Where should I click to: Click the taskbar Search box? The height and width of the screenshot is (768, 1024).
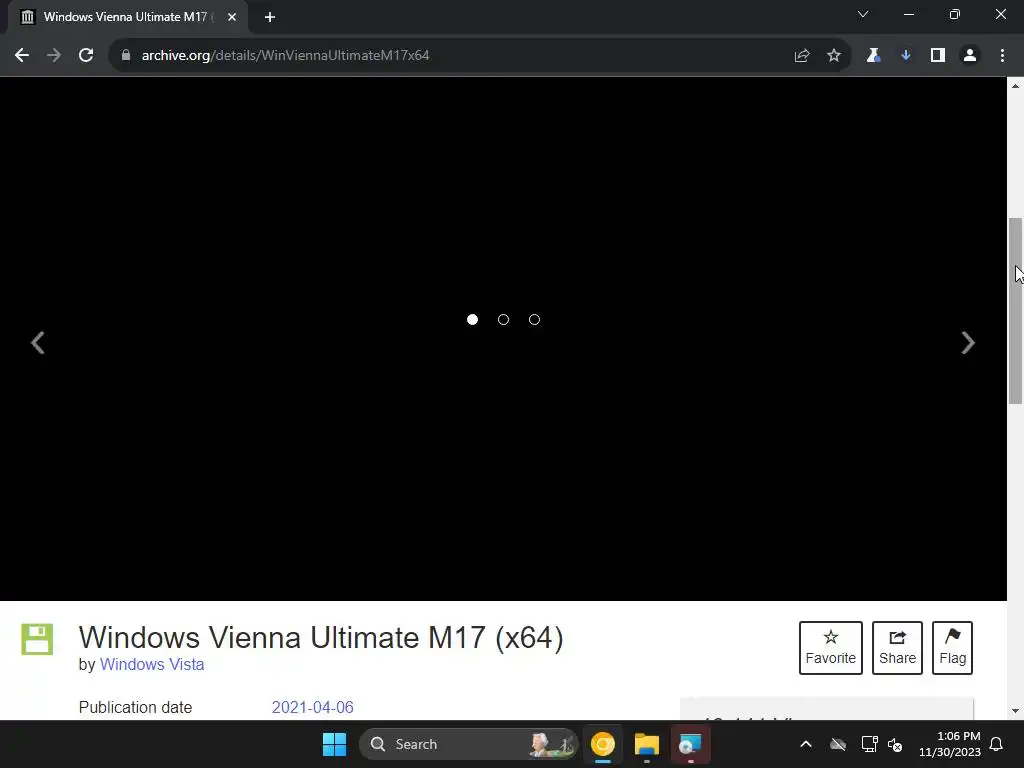469,744
